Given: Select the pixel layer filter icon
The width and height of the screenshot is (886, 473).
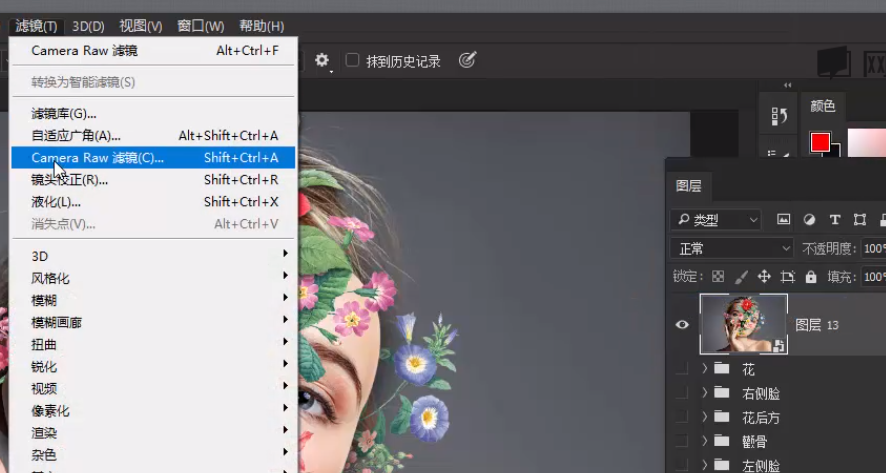Looking at the screenshot, I should [x=783, y=220].
